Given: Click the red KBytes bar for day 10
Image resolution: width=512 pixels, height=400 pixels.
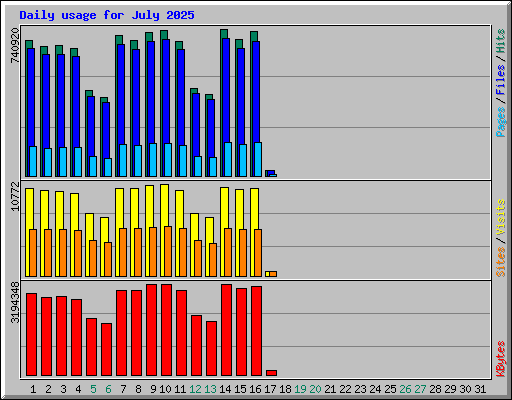Looking at the screenshot, I should (x=166, y=330).
